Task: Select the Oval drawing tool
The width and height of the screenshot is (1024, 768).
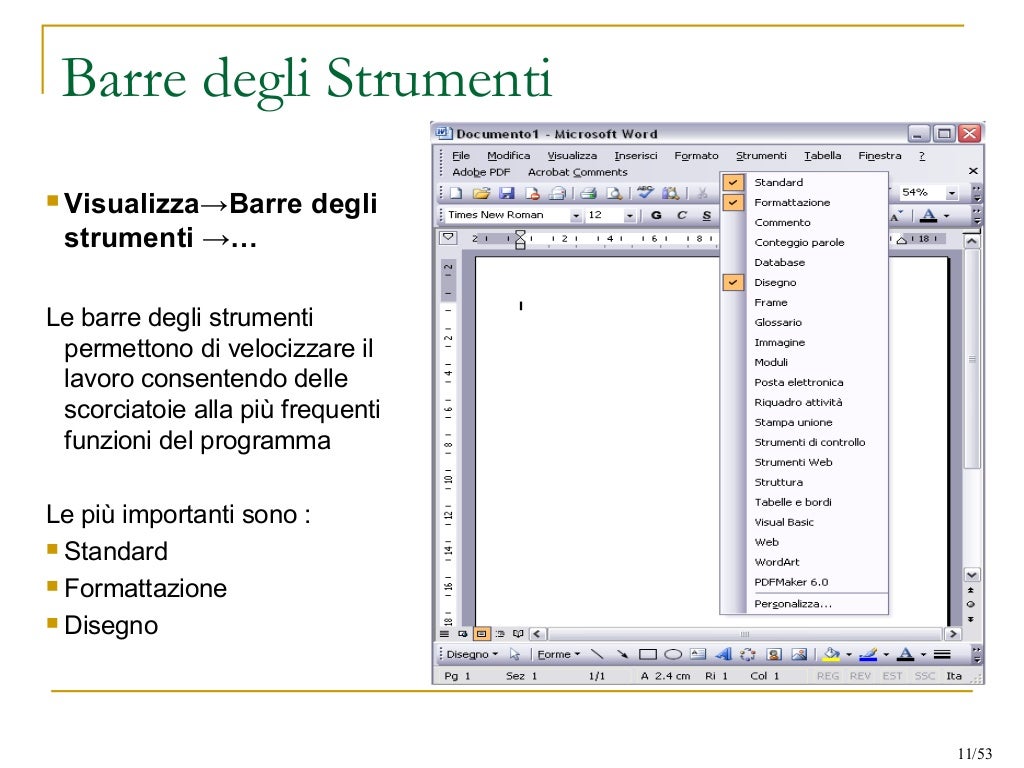Action: pos(673,654)
